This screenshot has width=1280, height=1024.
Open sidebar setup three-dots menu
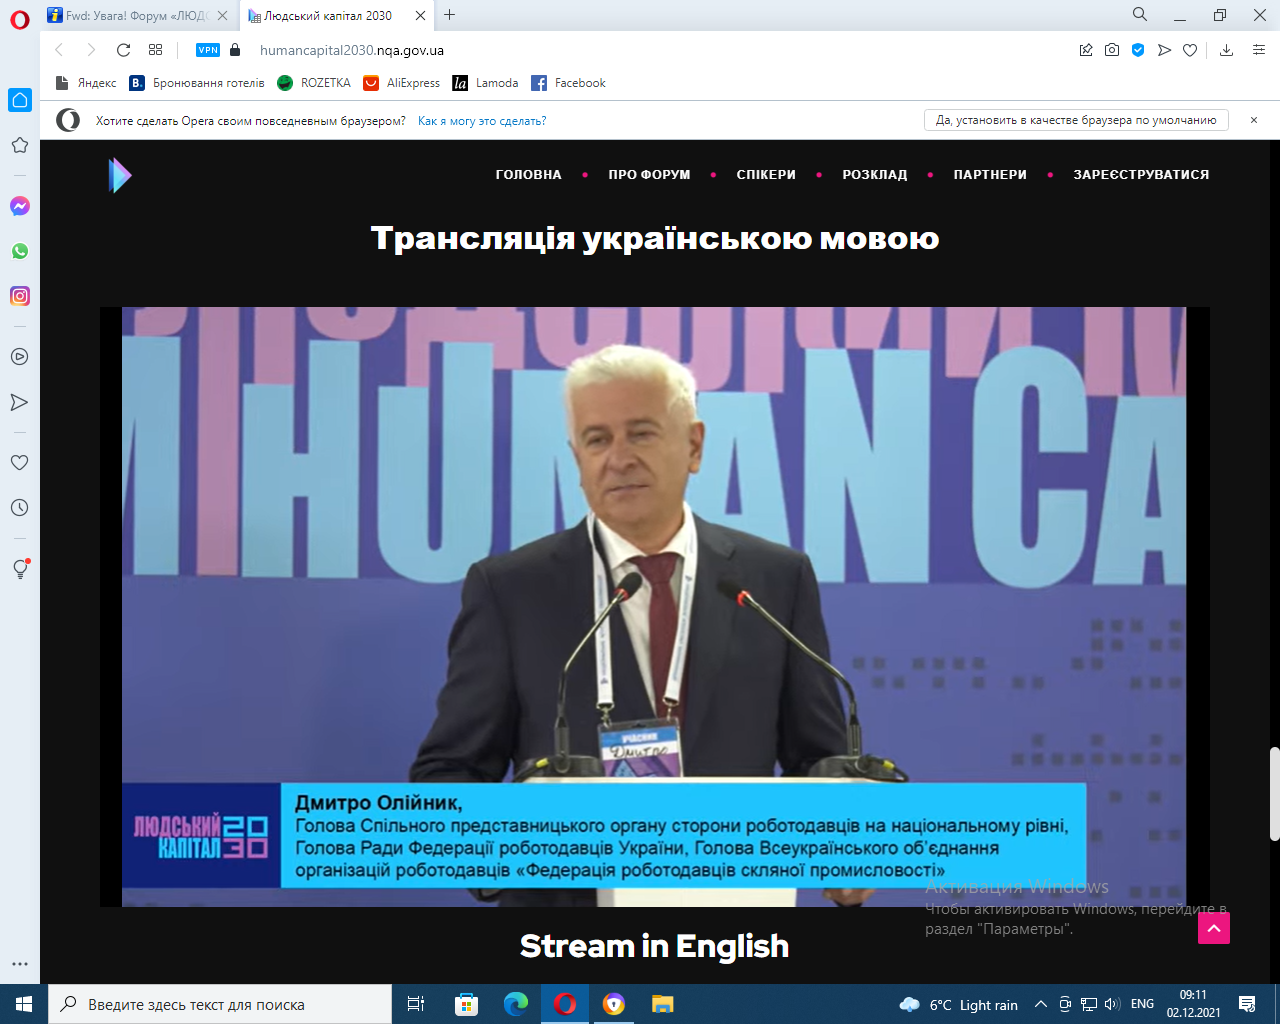pyautogui.click(x=20, y=964)
